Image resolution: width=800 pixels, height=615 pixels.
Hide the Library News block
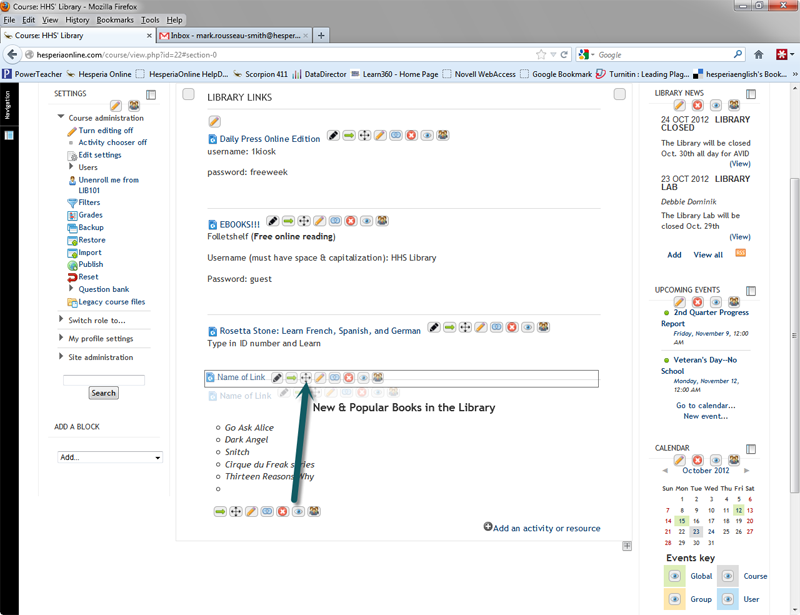[x=716, y=105]
